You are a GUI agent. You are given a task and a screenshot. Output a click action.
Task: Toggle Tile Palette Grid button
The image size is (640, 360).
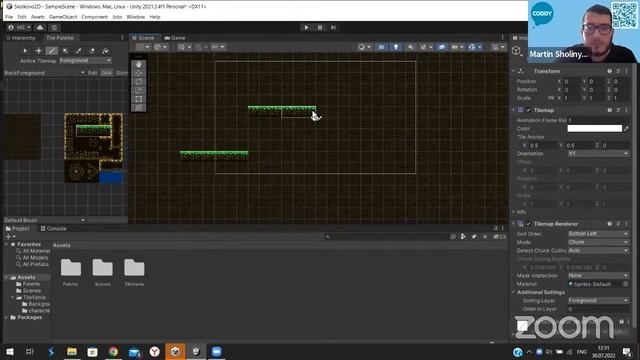[x=107, y=73]
